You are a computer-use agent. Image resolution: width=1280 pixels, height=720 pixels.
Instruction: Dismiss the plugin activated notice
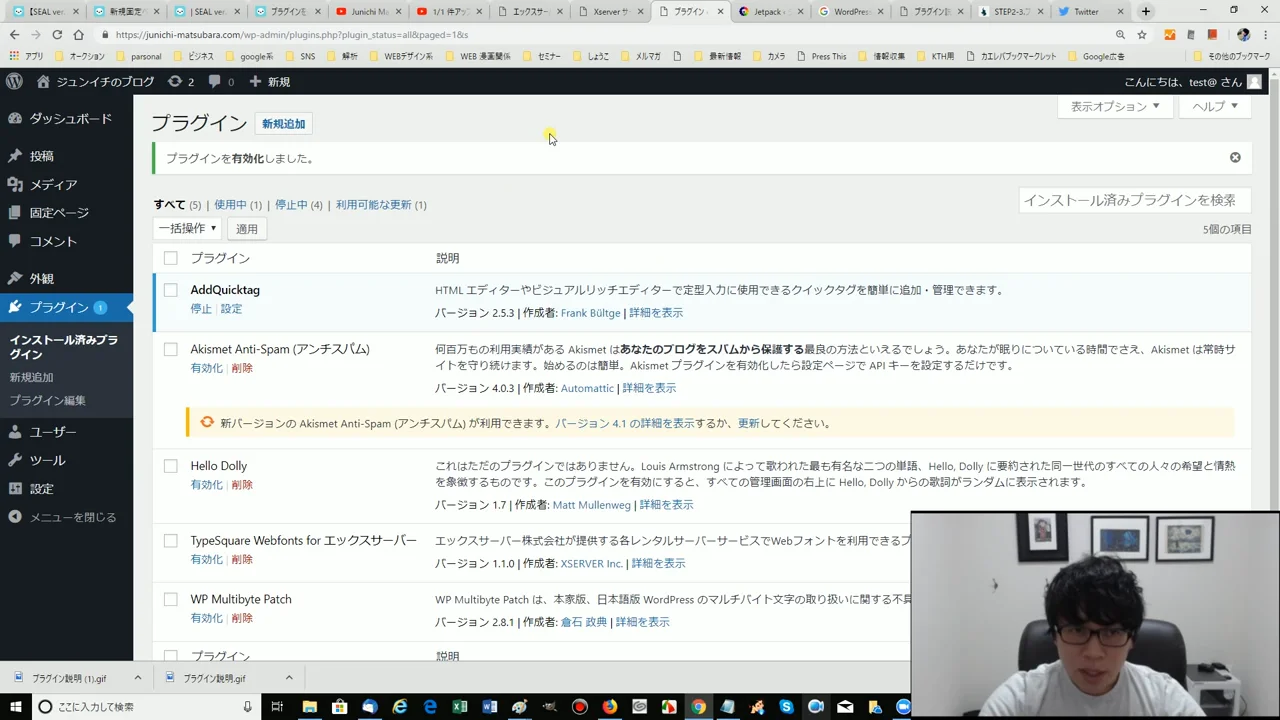(1235, 158)
